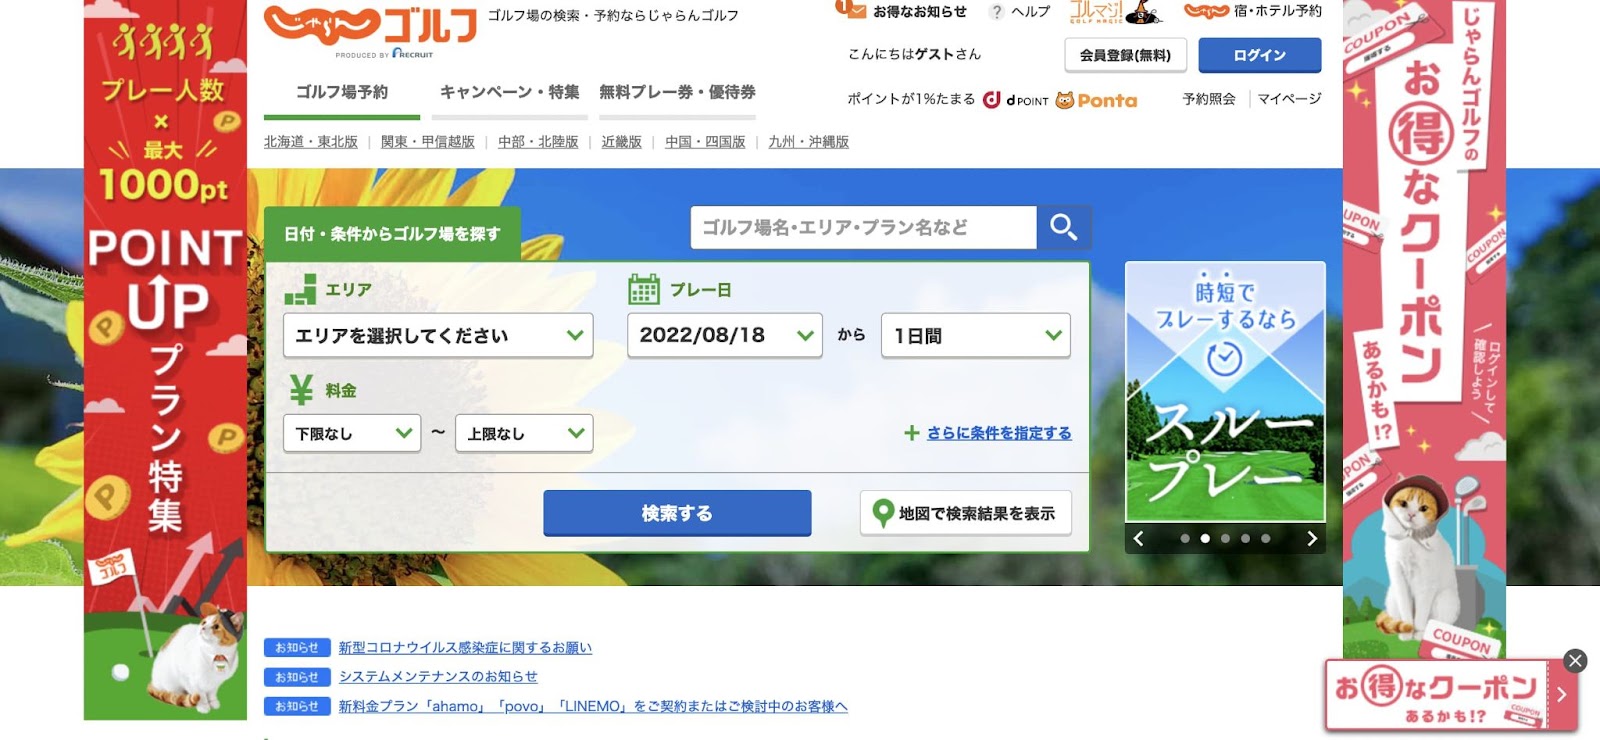
Task: Select fifth carousel dot indicator
Action: coord(1265,538)
